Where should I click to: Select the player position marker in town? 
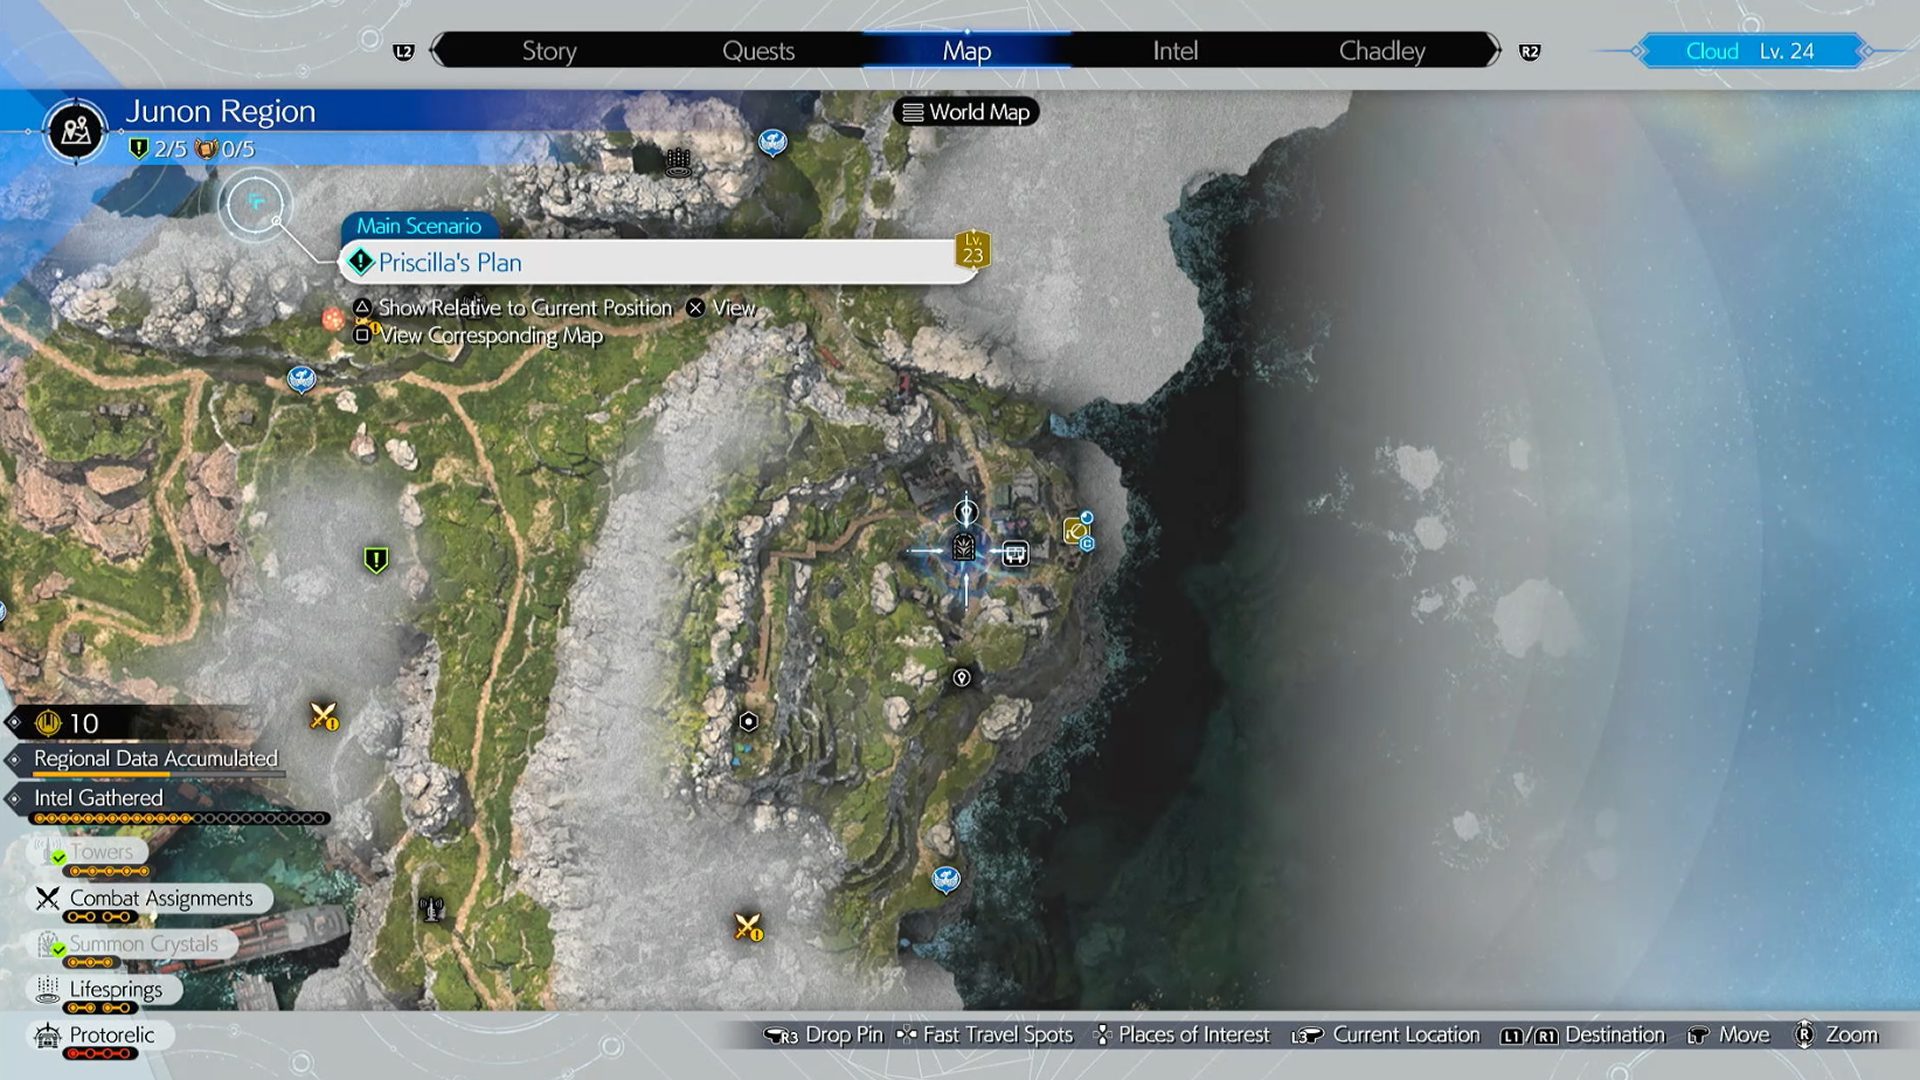tap(964, 548)
